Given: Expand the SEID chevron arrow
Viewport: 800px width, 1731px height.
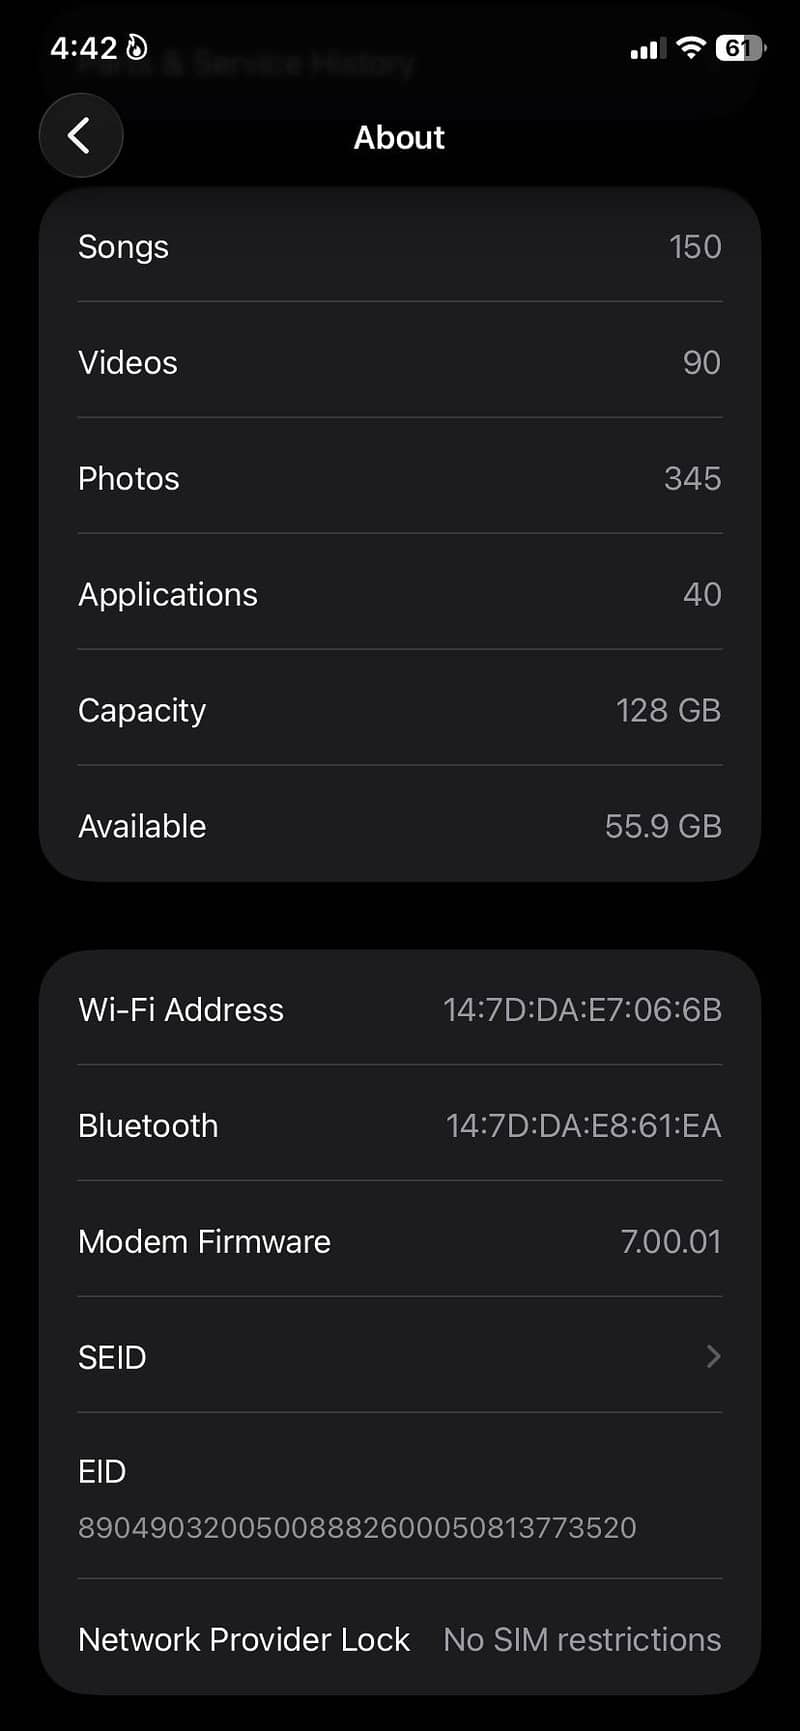Looking at the screenshot, I should pyautogui.click(x=713, y=1357).
